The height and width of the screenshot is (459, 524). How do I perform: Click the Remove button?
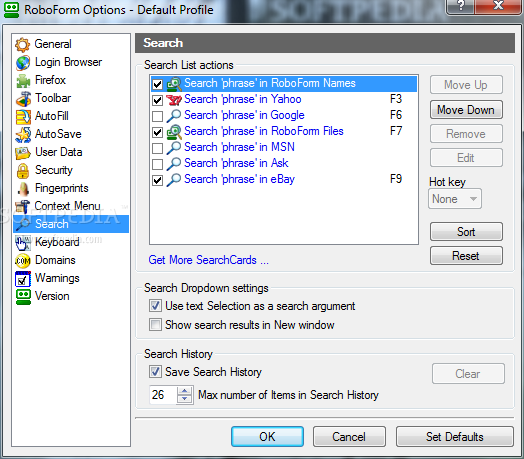click(466, 134)
